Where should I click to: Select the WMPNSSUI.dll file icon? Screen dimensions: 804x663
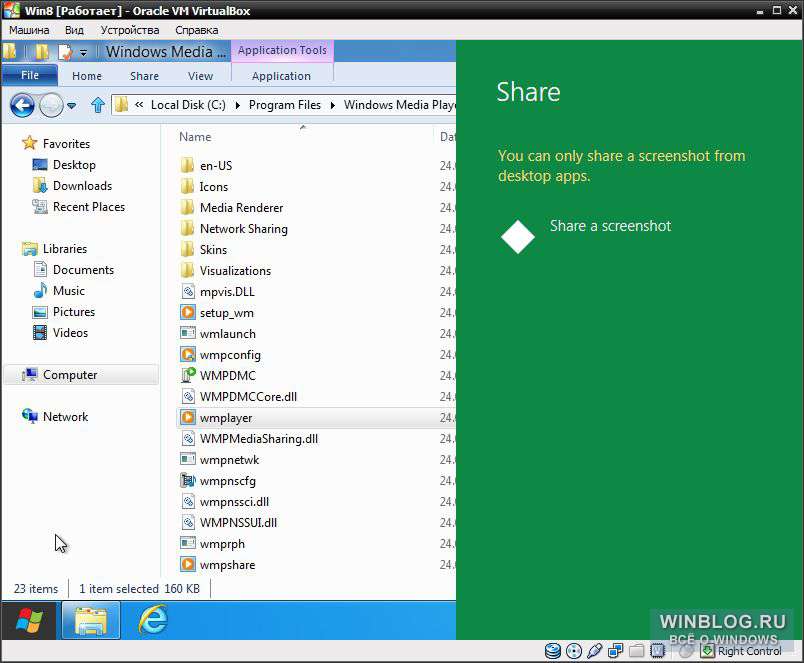coord(188,523)
